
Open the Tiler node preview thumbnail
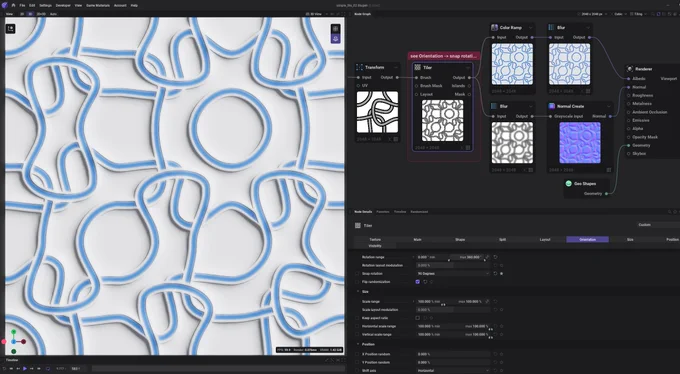(442, 121)
